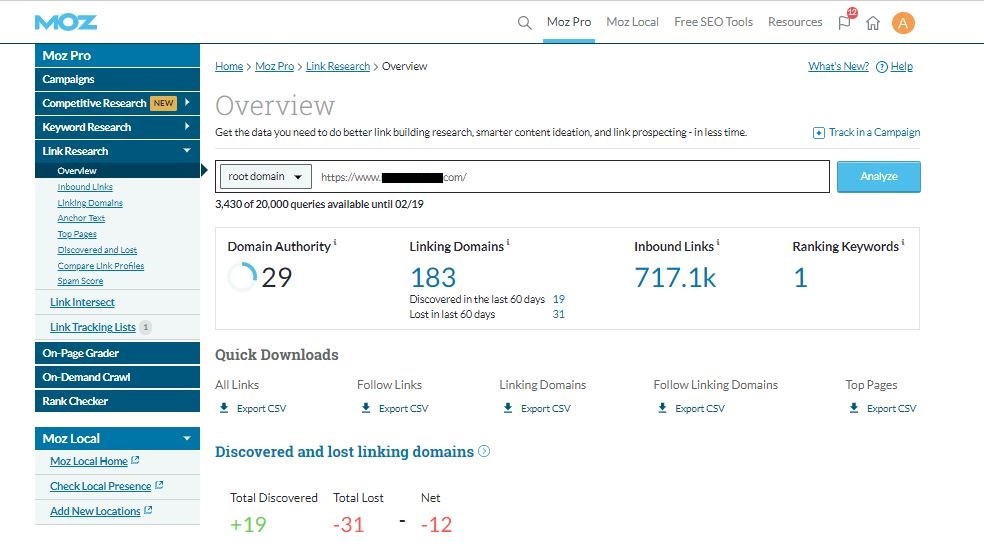Open Rank Checker in sidebar
The image size is (984, 547).
coord(117,401)
